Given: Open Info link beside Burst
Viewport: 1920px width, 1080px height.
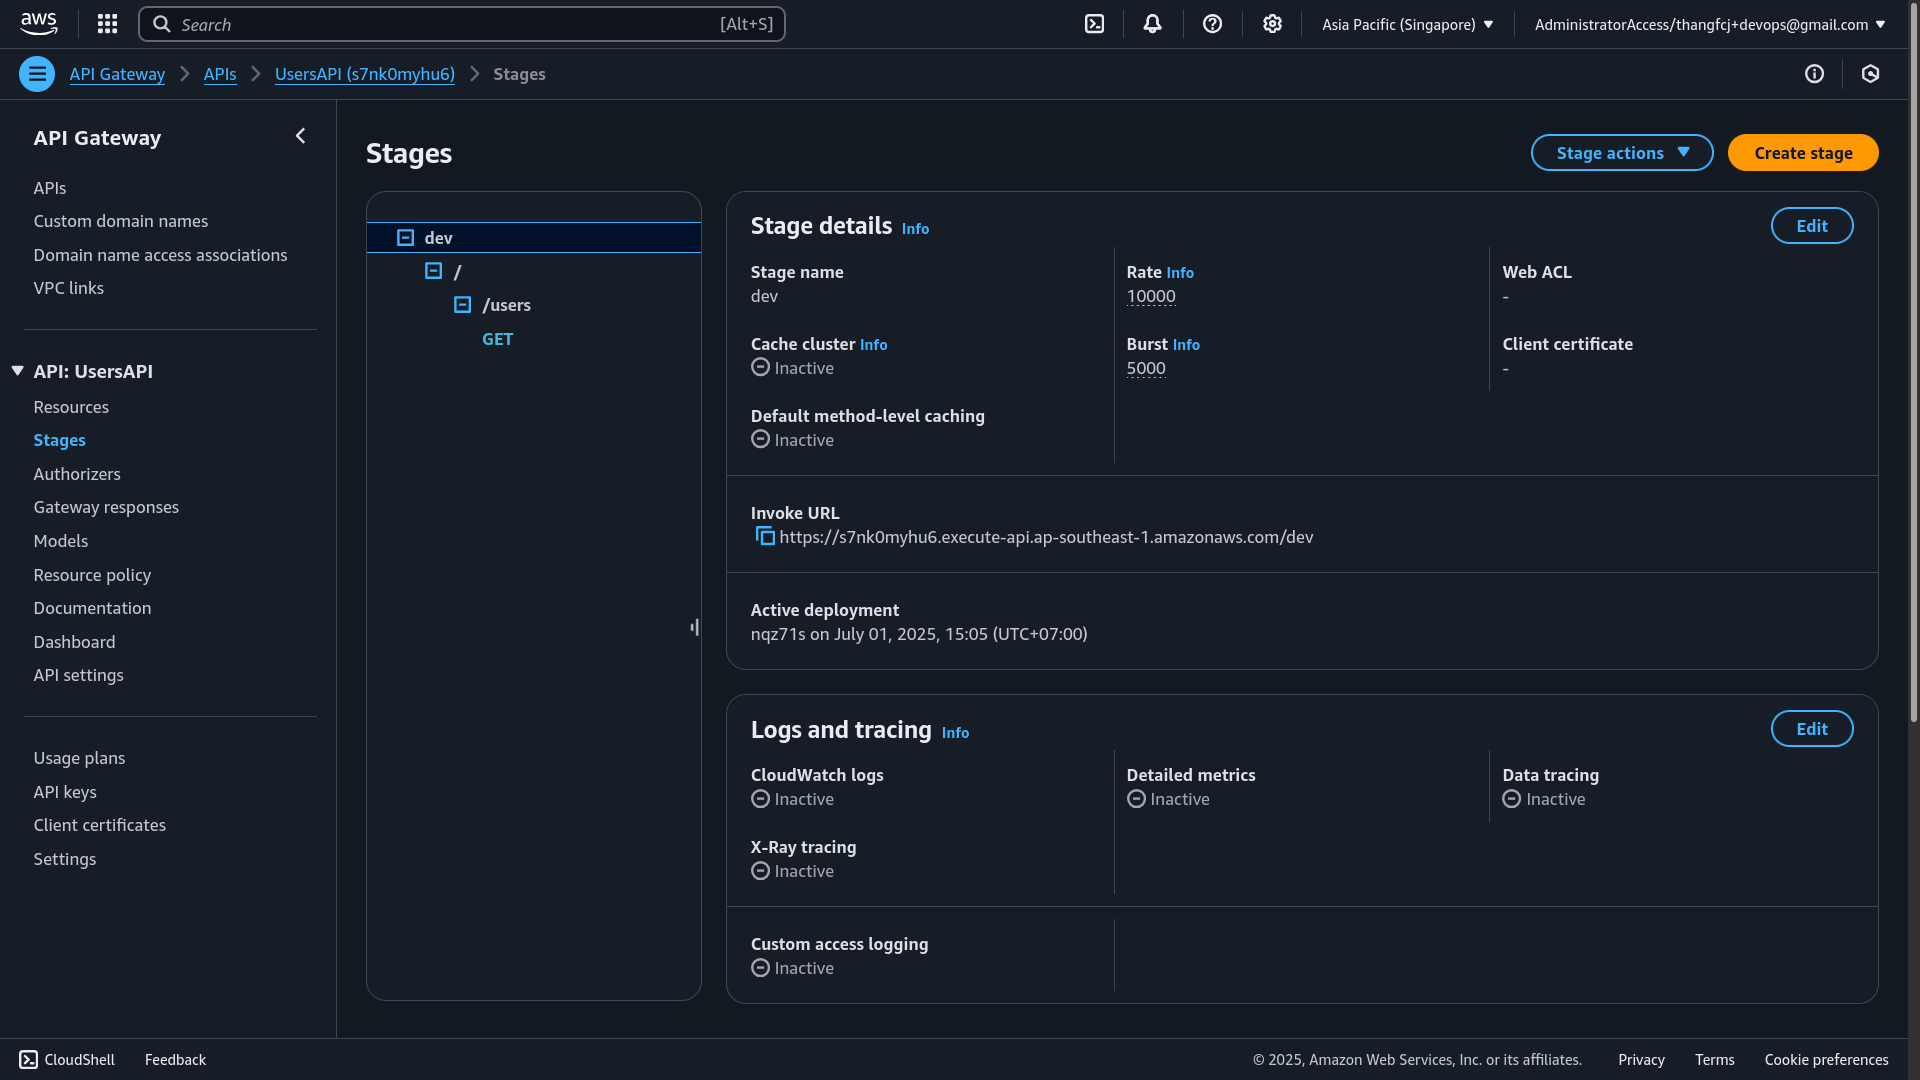Looking at the screenshot, I should click(x=1186, y=345).
